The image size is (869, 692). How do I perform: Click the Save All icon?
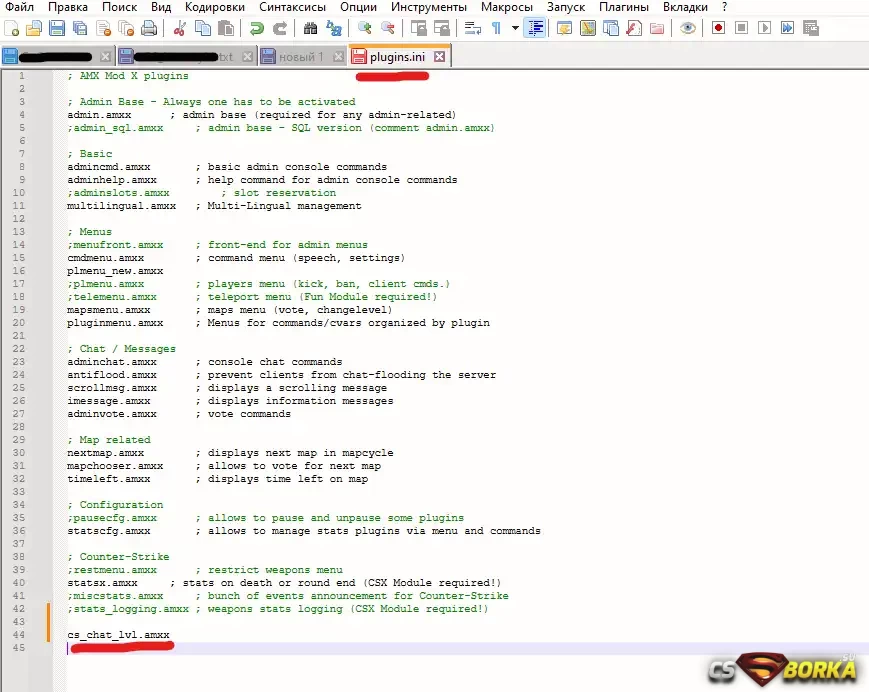pyautogui.click(x=80, y=28)
